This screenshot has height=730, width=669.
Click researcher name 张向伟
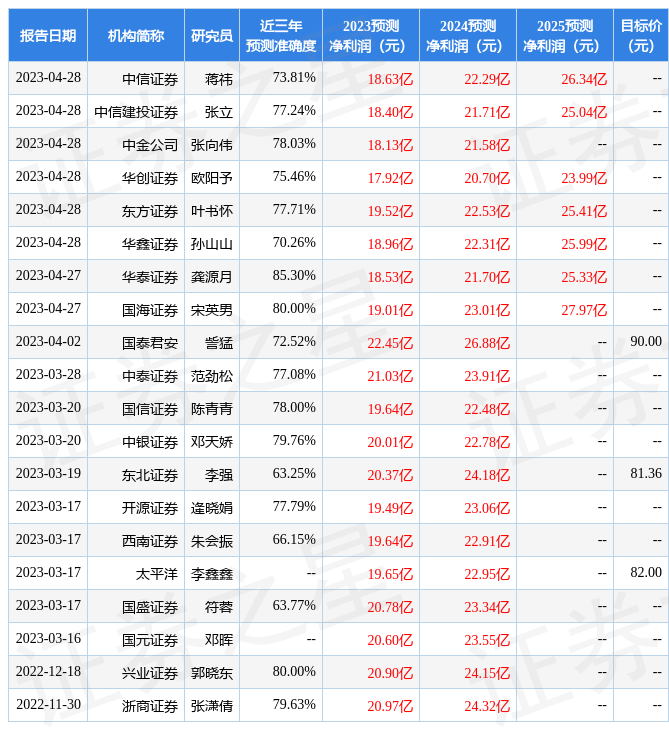click(212, 145)
